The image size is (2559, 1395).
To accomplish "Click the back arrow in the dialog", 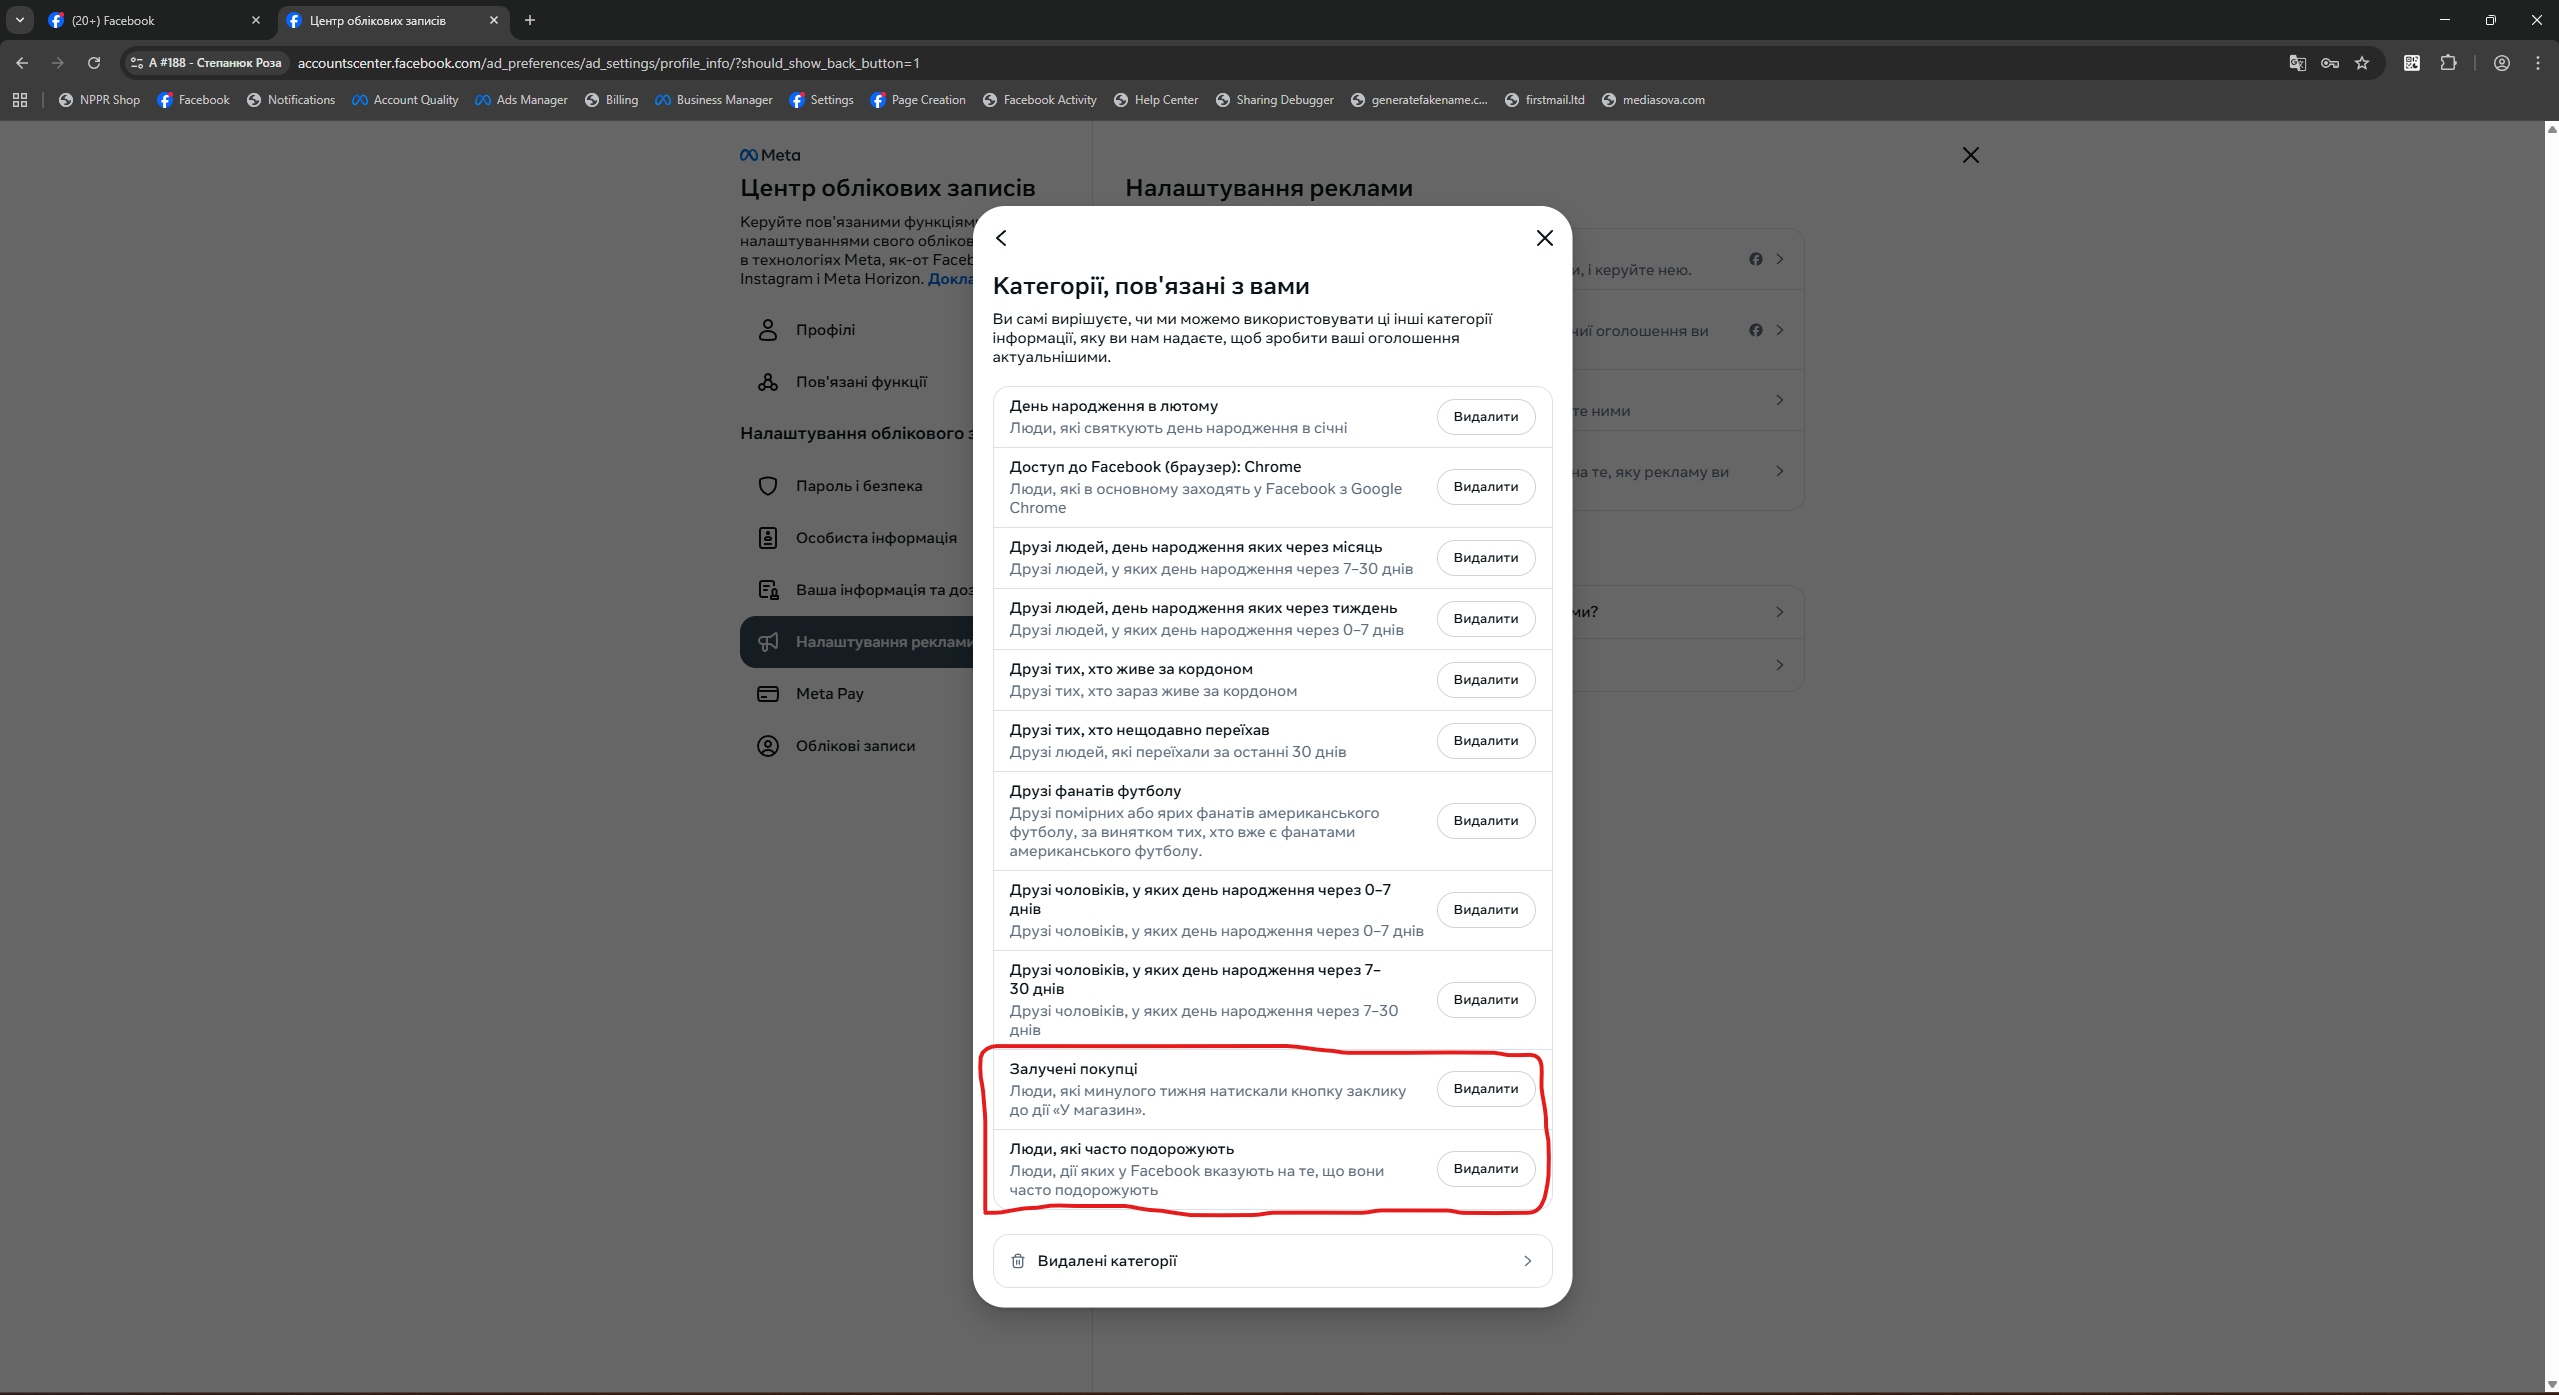I will coord(1001,238).
